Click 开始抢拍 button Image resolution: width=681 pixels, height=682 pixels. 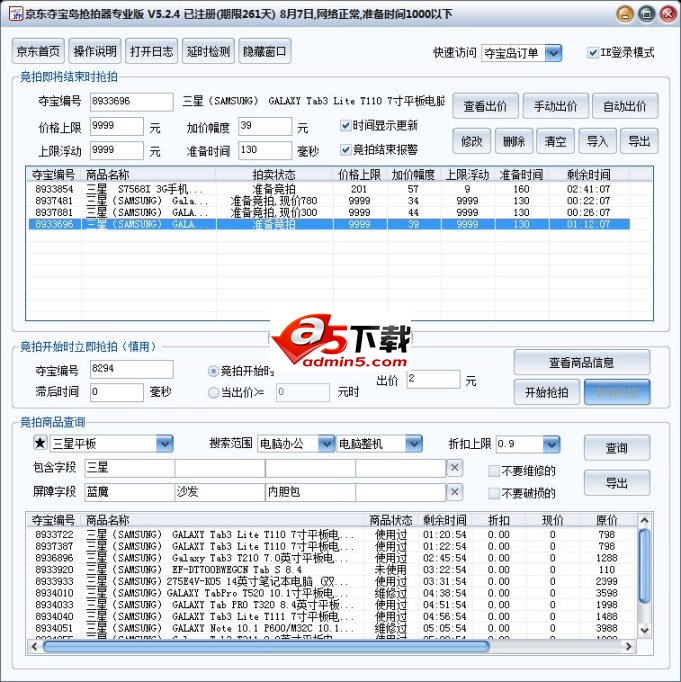[x=547, y=392]
